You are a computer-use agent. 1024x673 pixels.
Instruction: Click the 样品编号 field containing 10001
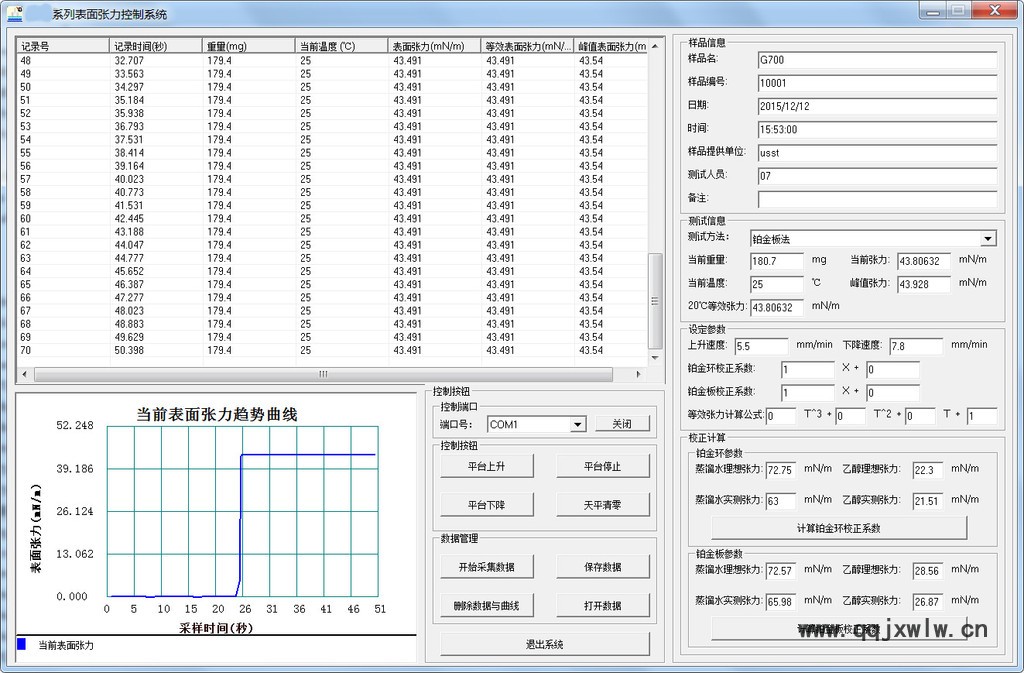877,83
